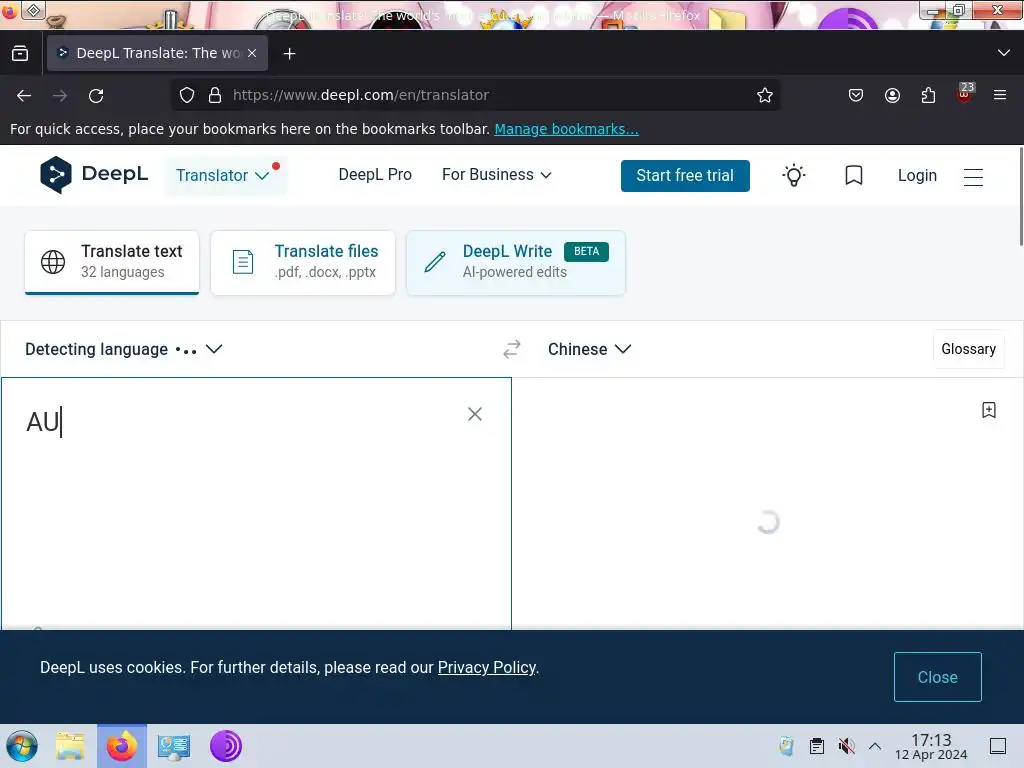Open the Firefox account icon
This screenshot has width=1024, height=768.
coord(892,95)
